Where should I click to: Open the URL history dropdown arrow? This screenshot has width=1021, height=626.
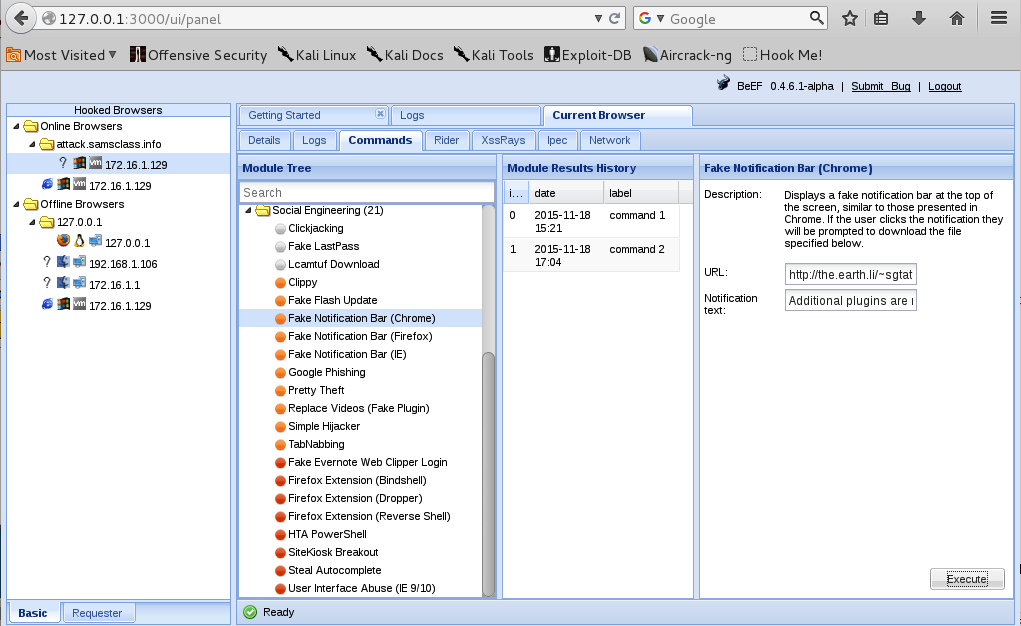point(598,18)
